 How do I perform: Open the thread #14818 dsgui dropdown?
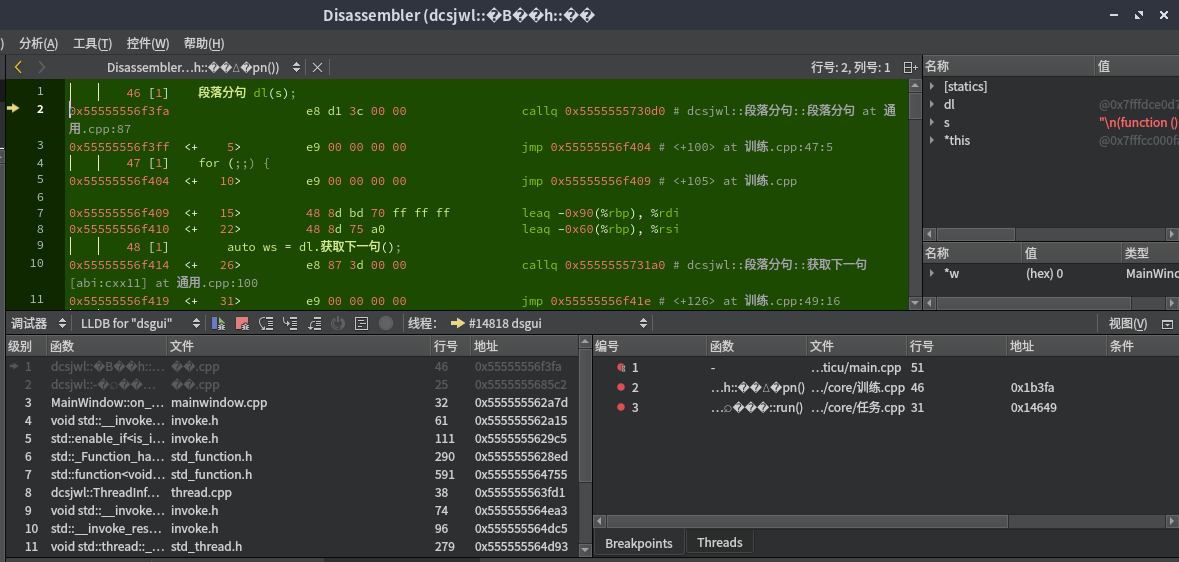549,323
